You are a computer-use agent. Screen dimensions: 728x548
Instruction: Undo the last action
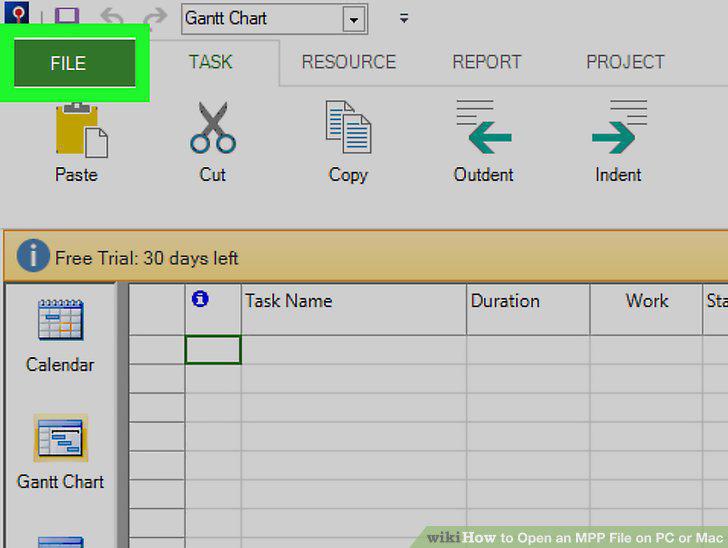tap(112, 17)
